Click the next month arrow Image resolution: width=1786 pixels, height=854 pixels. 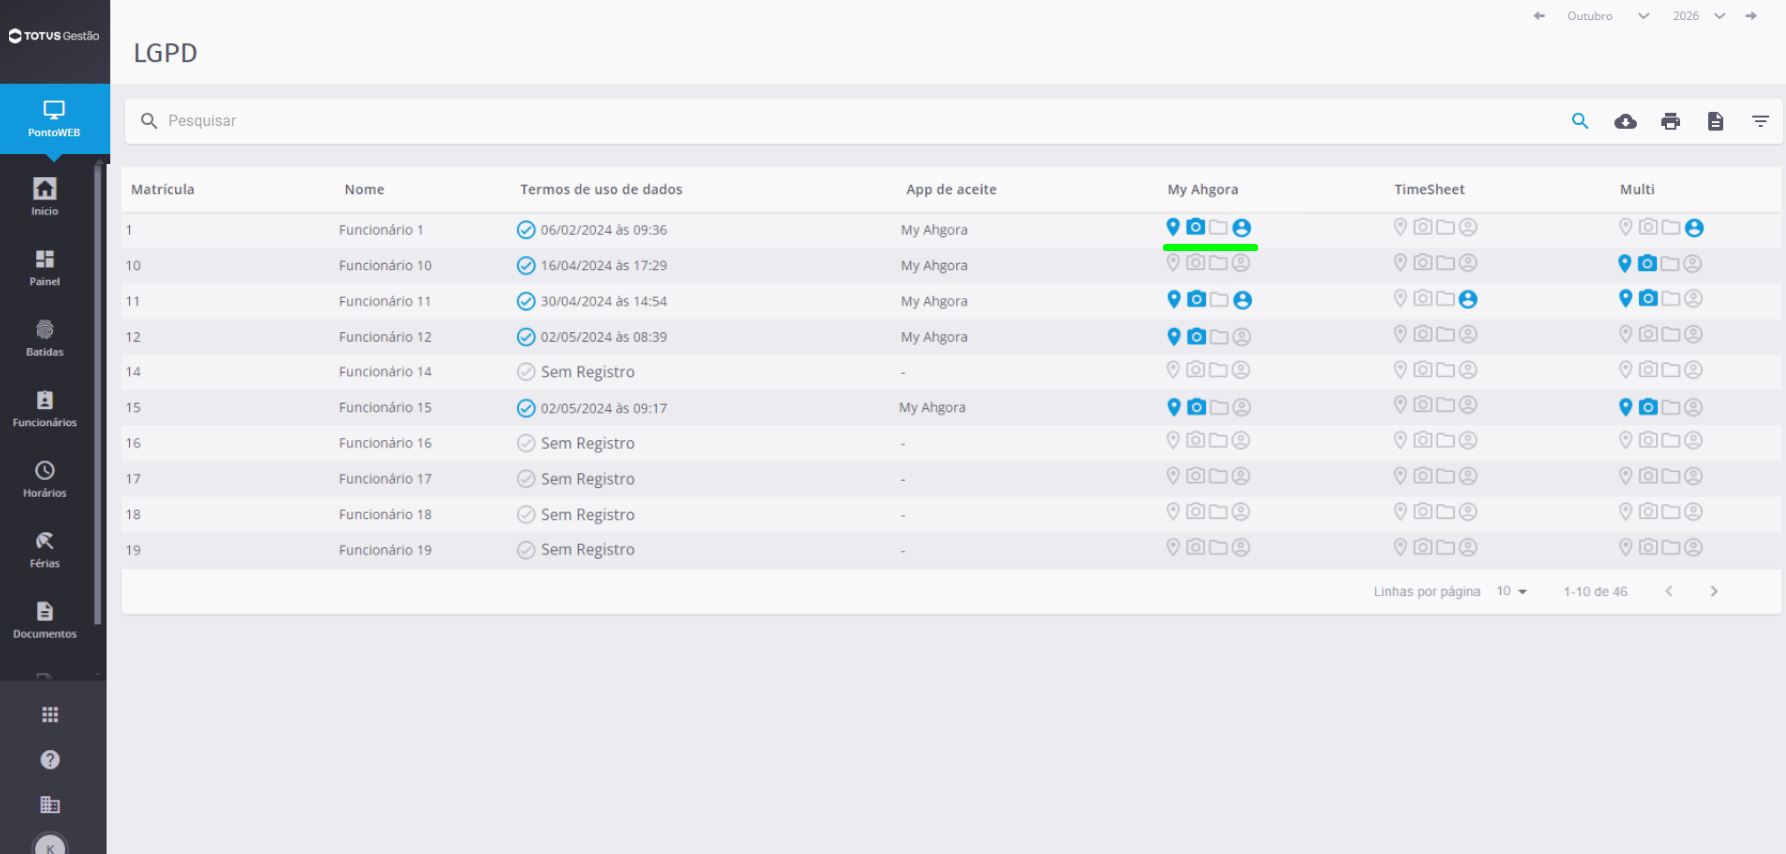click(x=1751, y=16)
